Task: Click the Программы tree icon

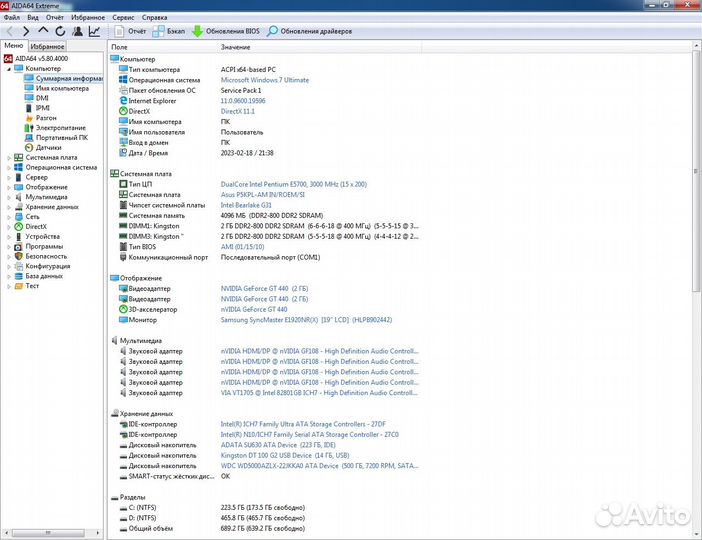Action: [18, 246]
